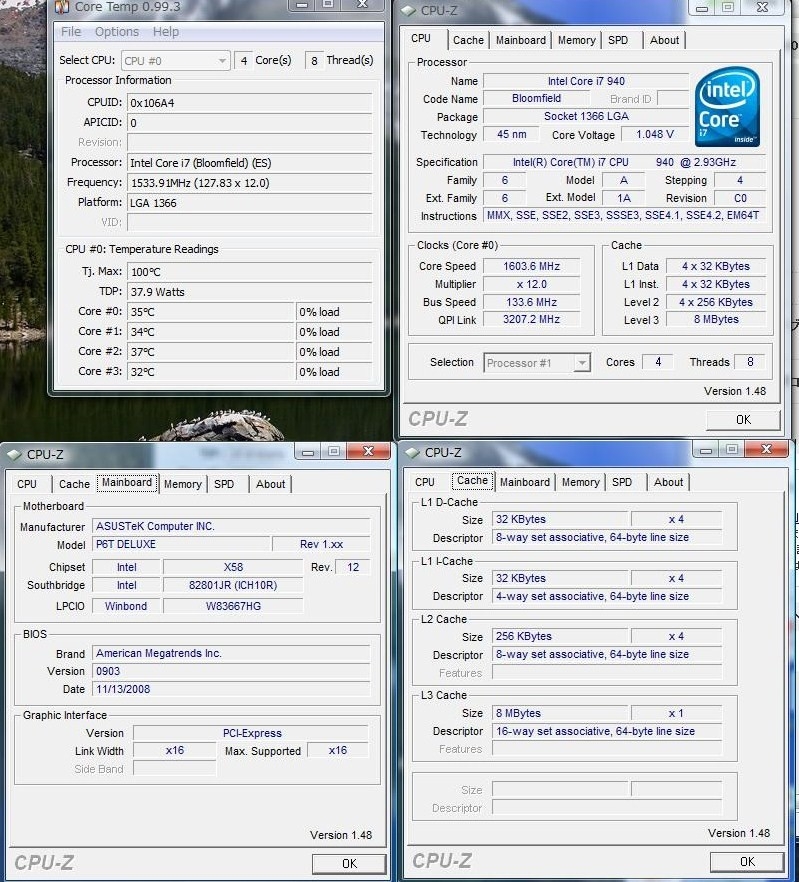
Task: Click the manufacturer ASUSTeK Computer INC.
Action: 231,526
